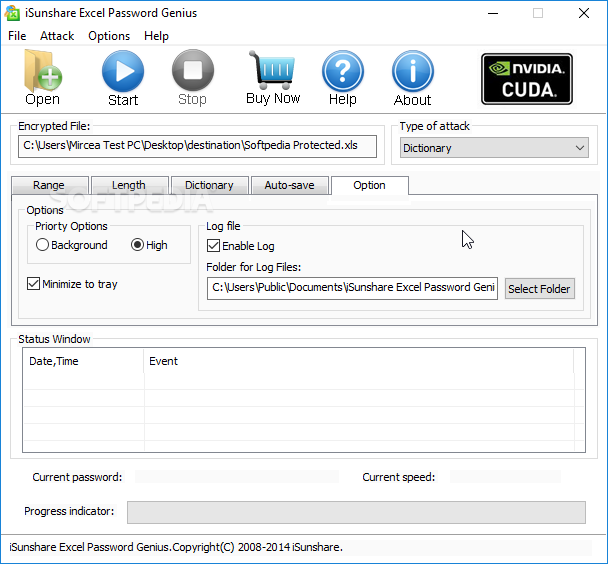
Task: Click the Progress indicator bar
Action: [x=356, y=512]
